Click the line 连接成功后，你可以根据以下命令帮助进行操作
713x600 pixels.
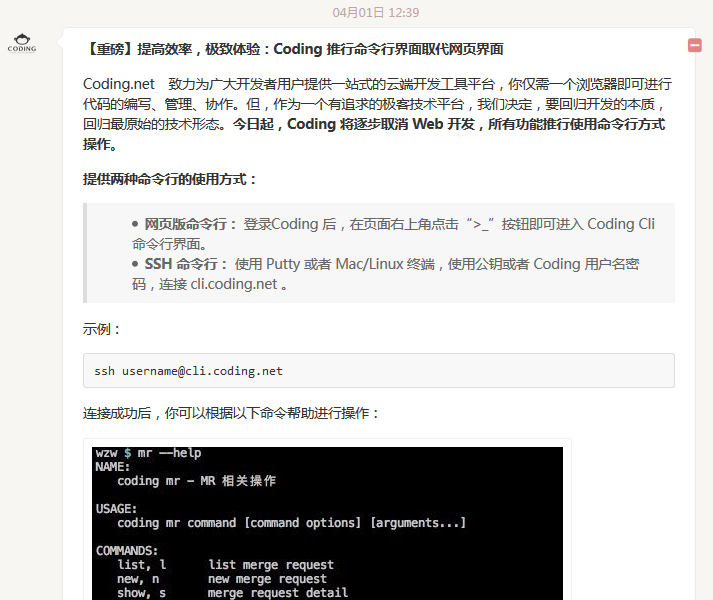(231, 413)
